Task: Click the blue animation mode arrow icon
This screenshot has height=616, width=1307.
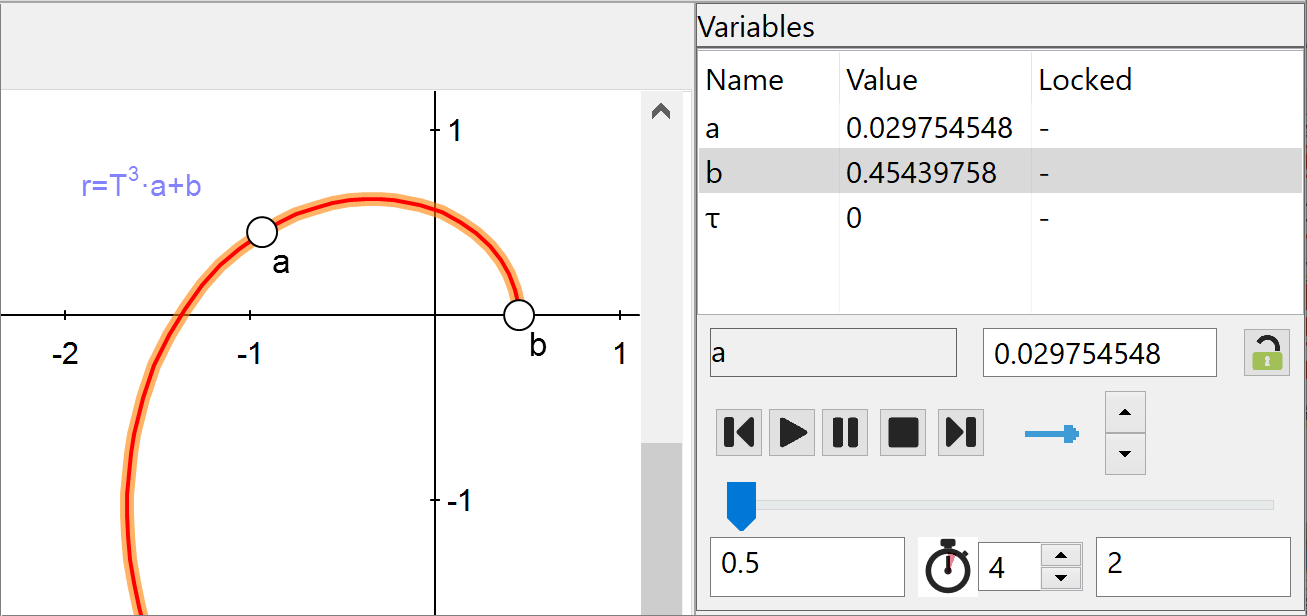Action: (1052, 434)
